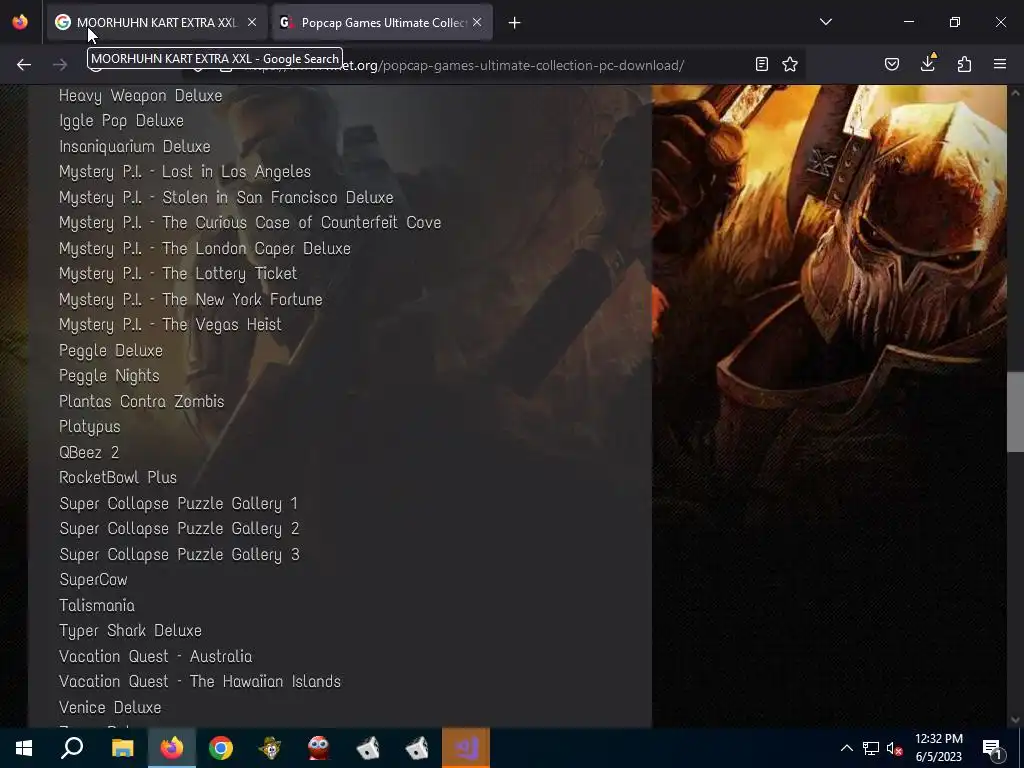This screenshot has width=1024, height=768.
Task: Open the notification center icon
Action: coord(993,748)
